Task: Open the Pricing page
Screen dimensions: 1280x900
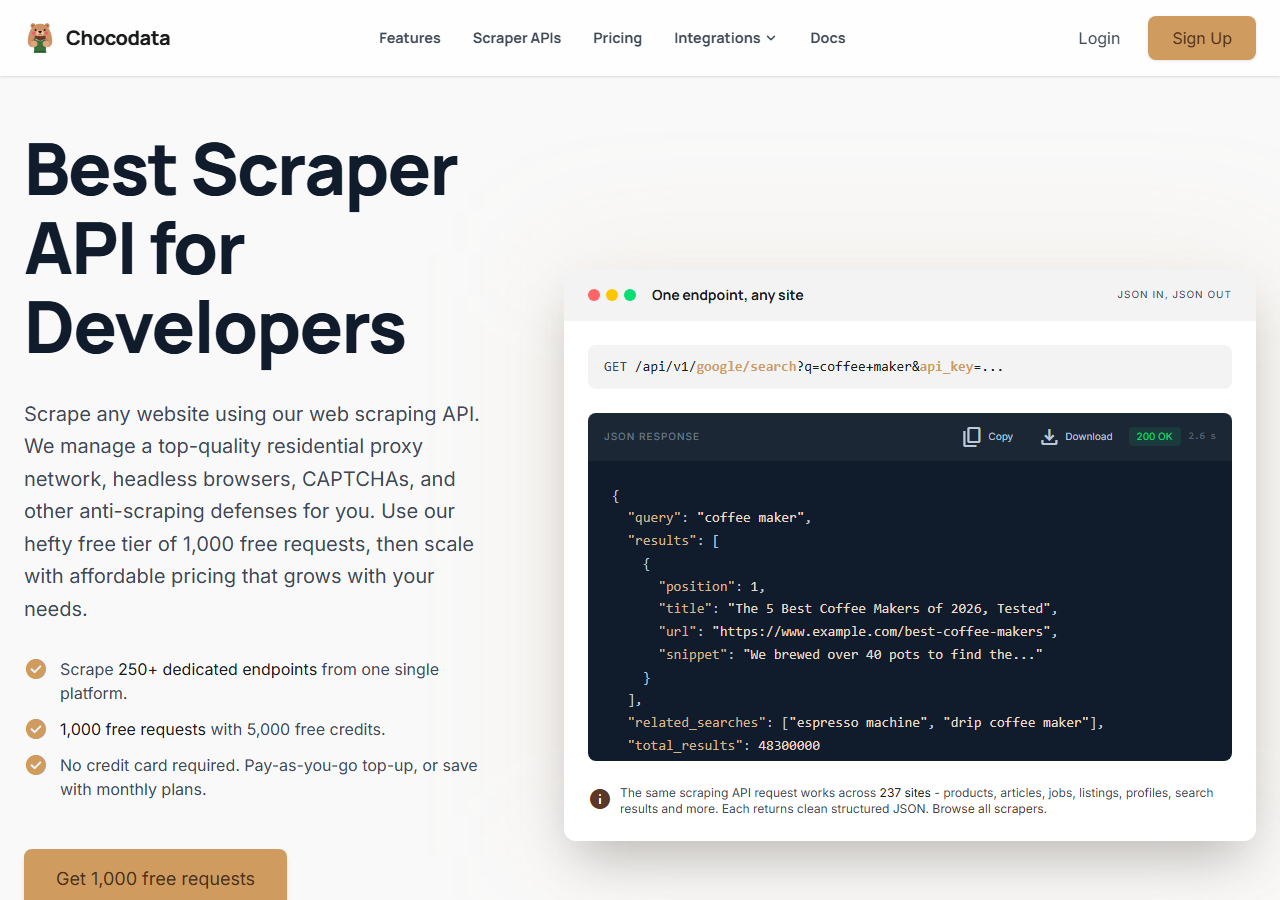Action: coord(617,38)
